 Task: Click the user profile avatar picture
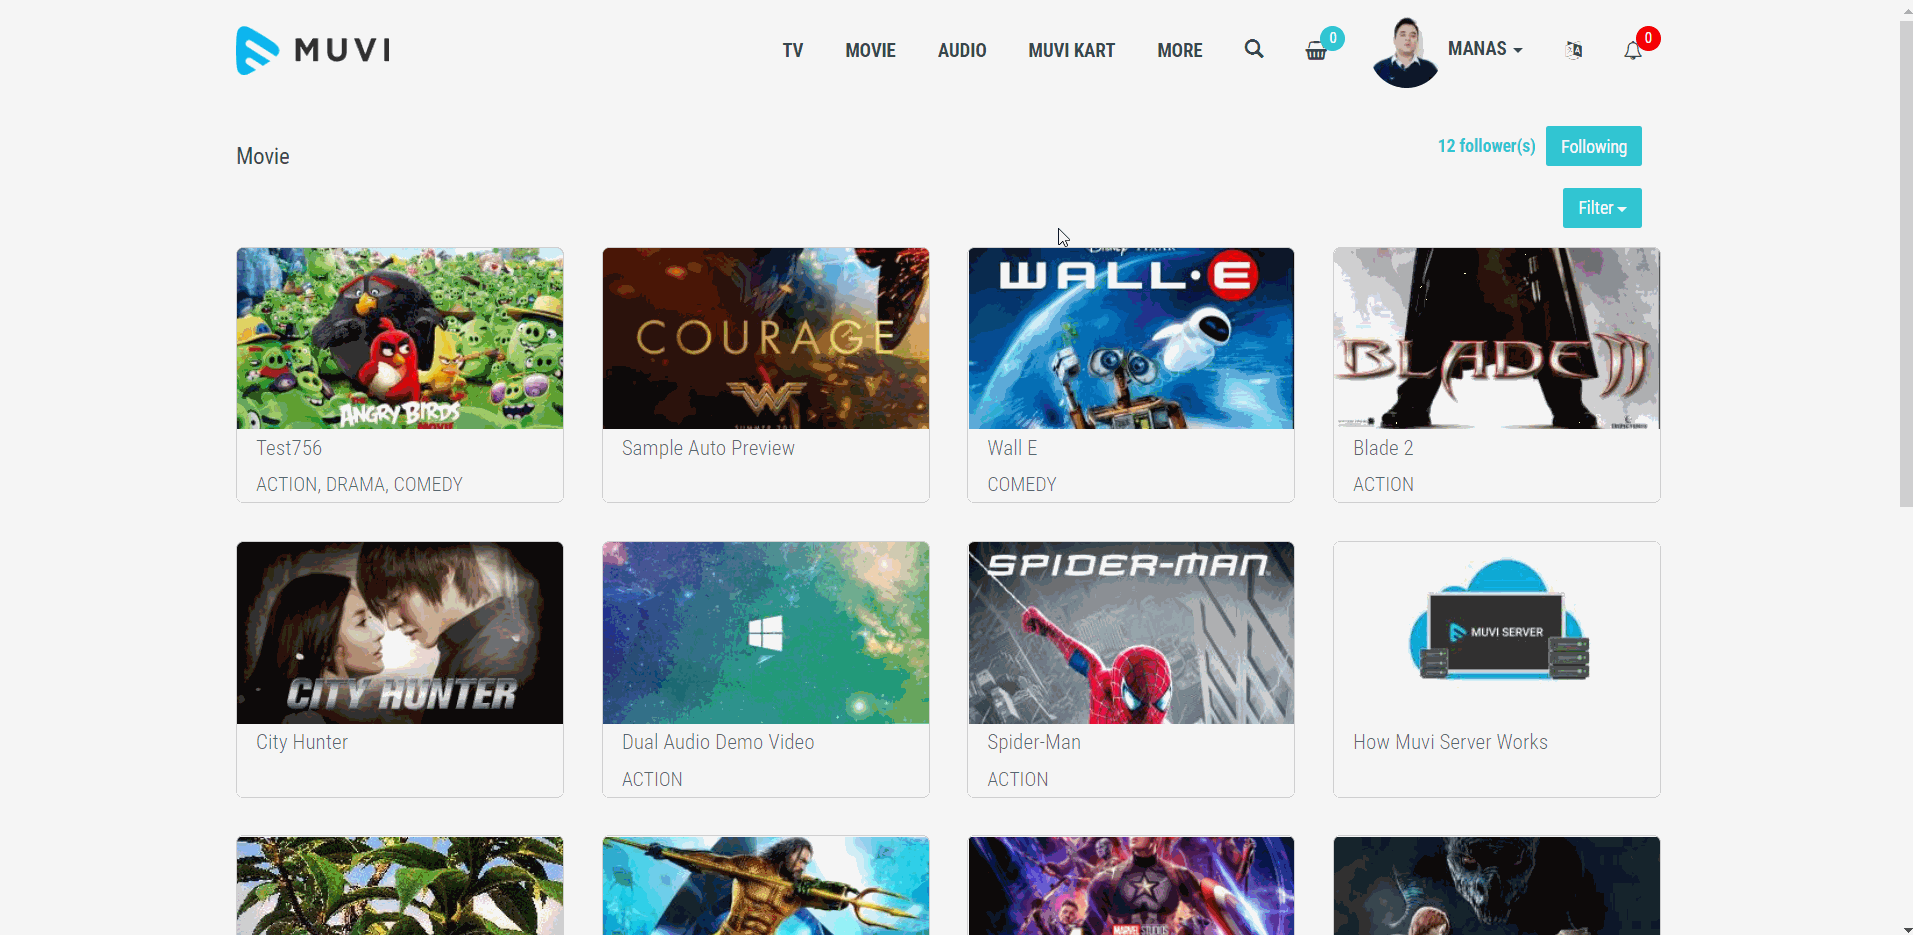(x=1405, y=52)
